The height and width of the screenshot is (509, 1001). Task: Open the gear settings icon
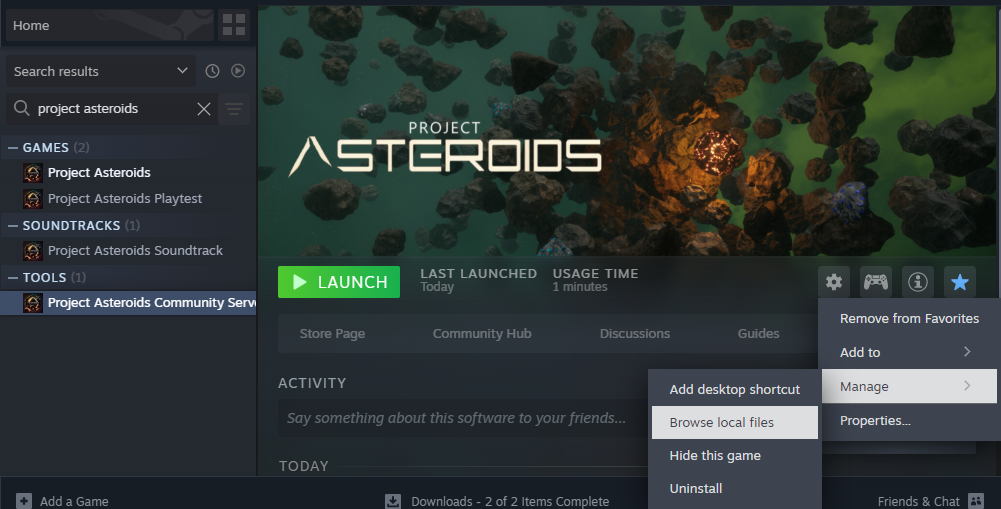(x=834, y=282)
